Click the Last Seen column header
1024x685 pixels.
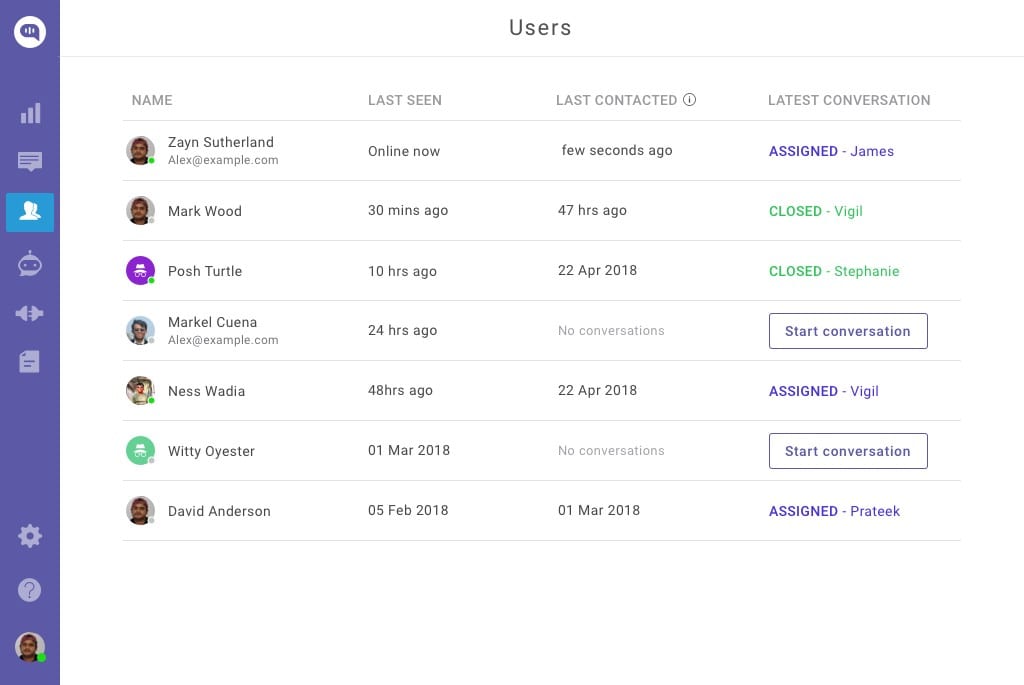(404, 100)
